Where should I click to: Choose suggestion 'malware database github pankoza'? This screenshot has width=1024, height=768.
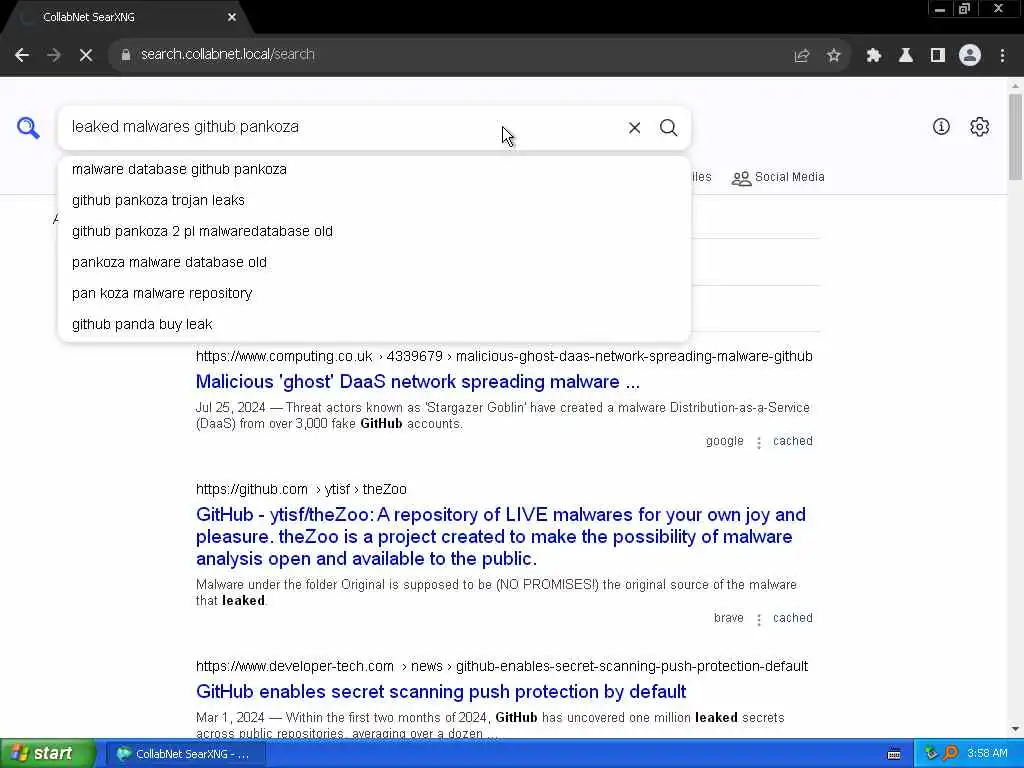(374, 169)
